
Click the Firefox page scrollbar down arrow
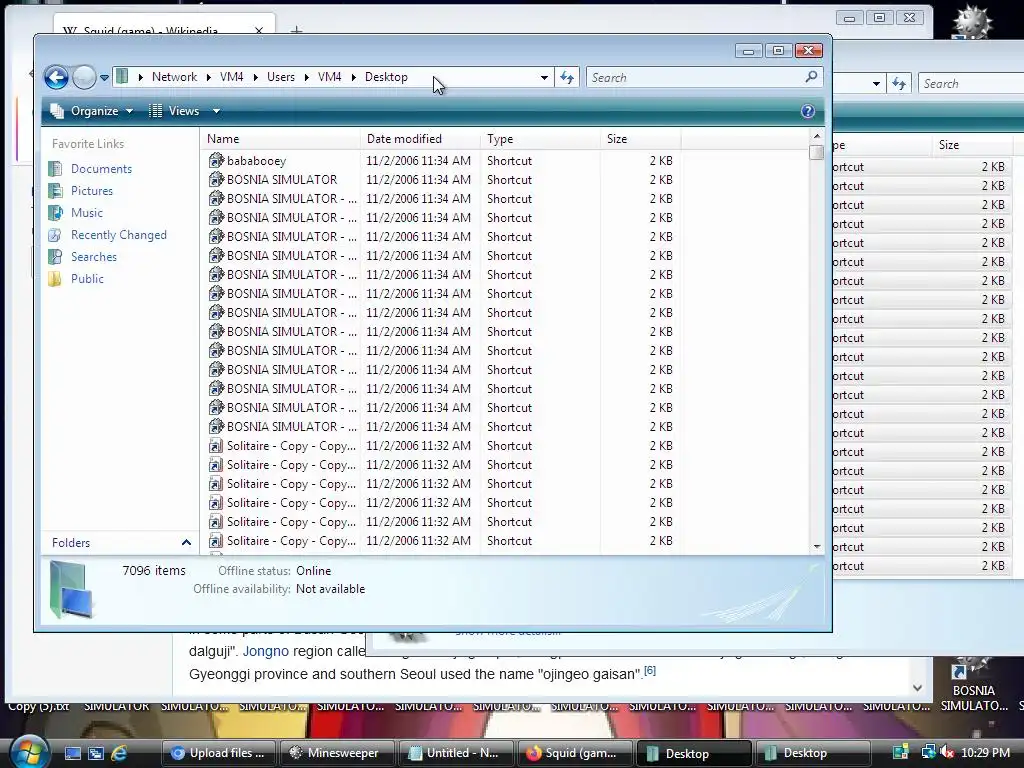[918, 688]
